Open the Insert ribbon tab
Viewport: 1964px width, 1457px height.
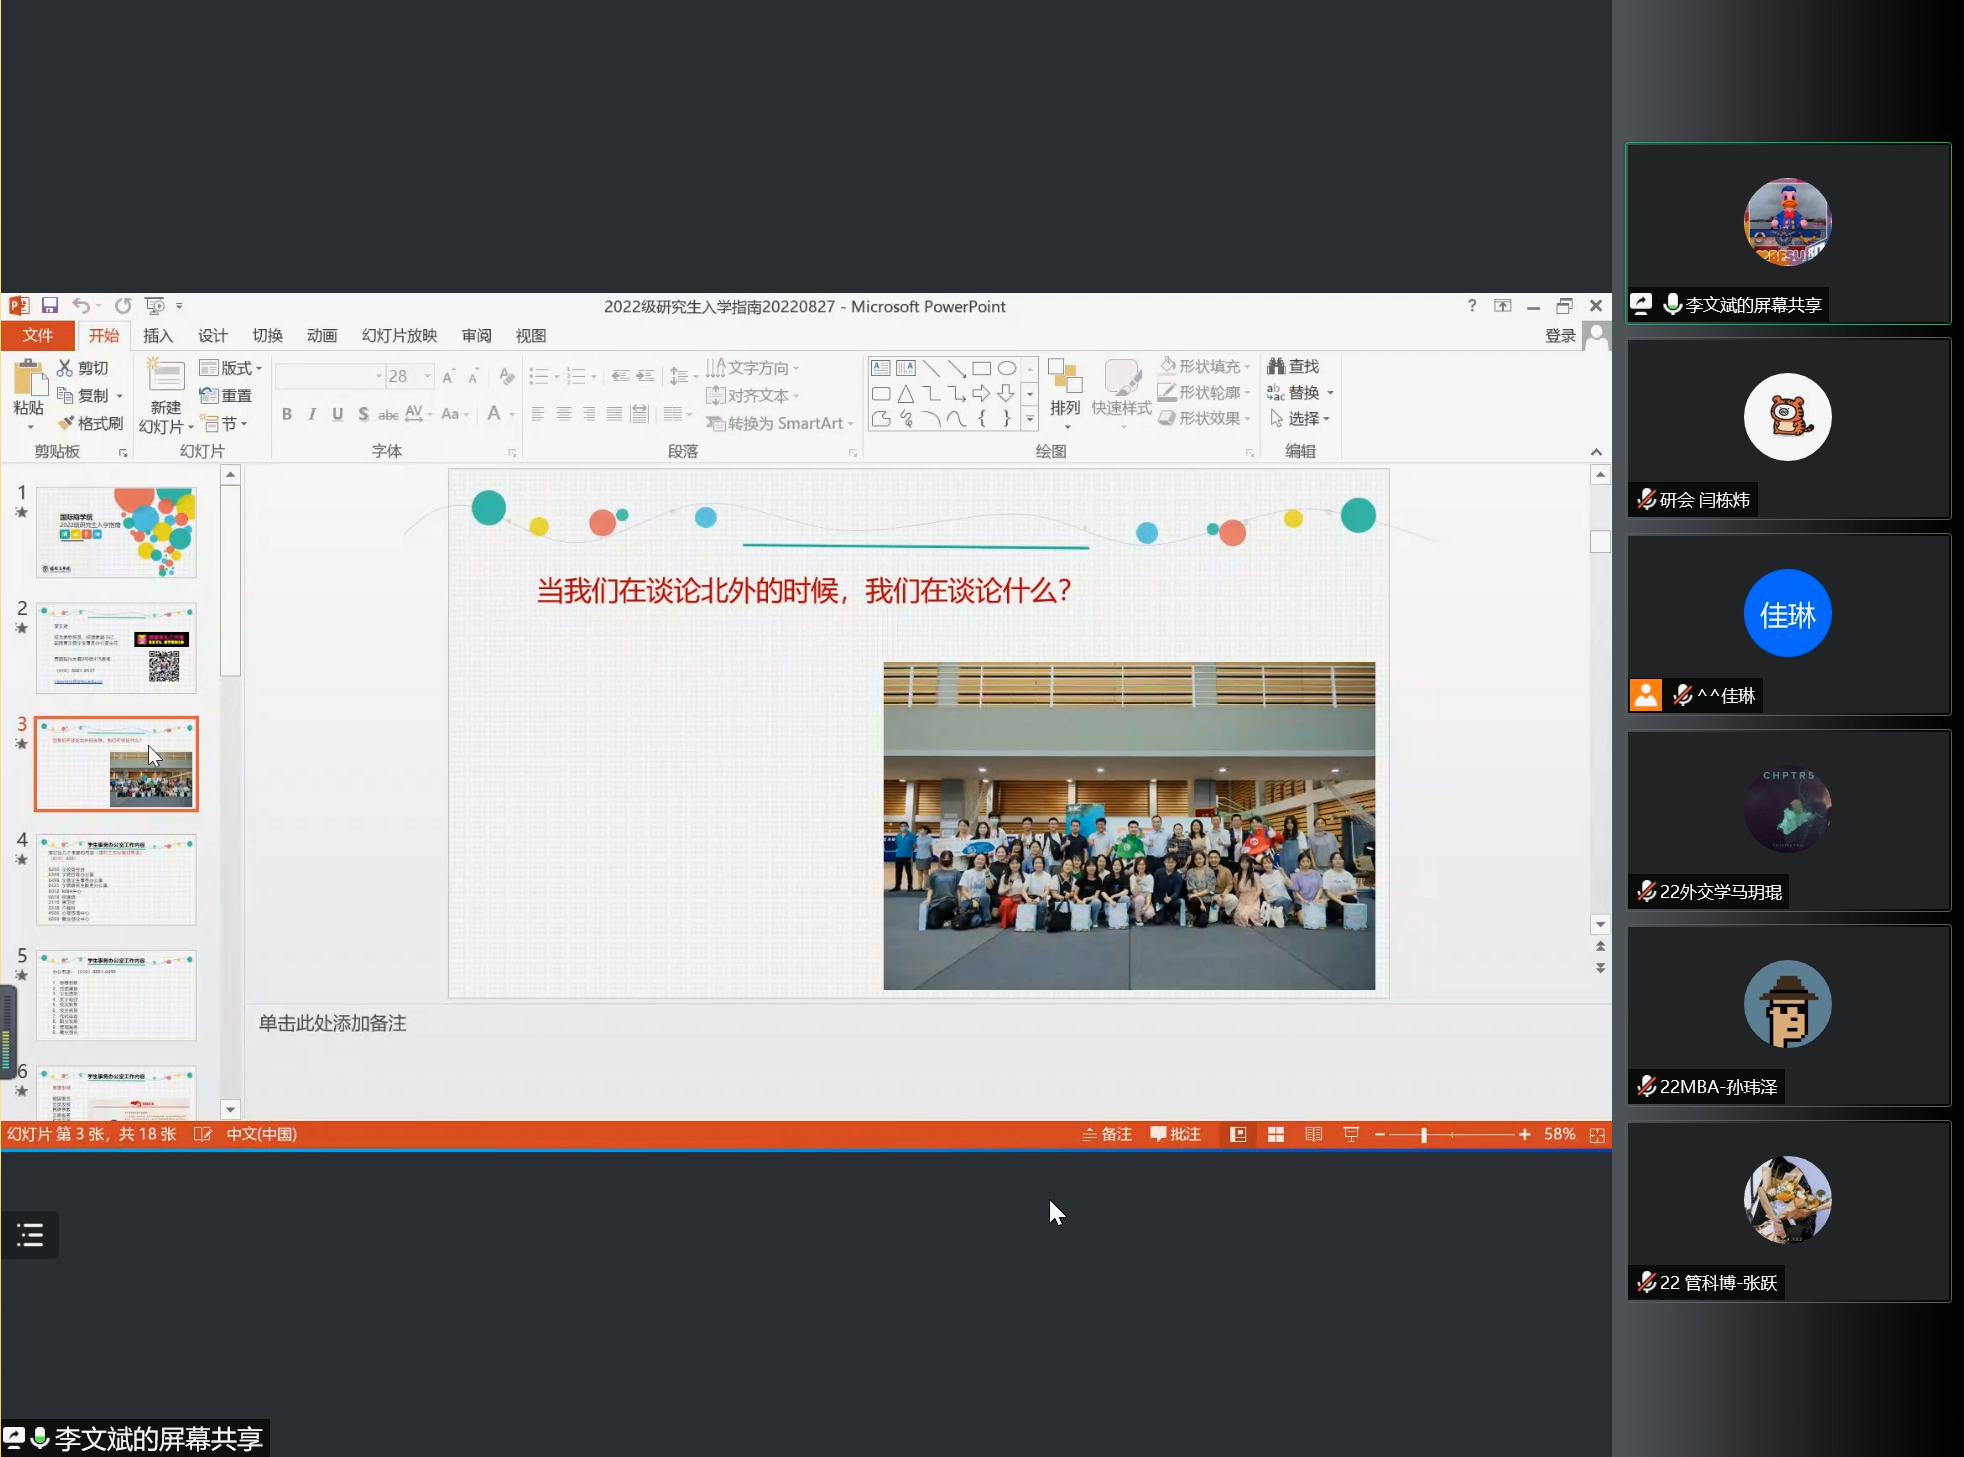click(158, 336)
